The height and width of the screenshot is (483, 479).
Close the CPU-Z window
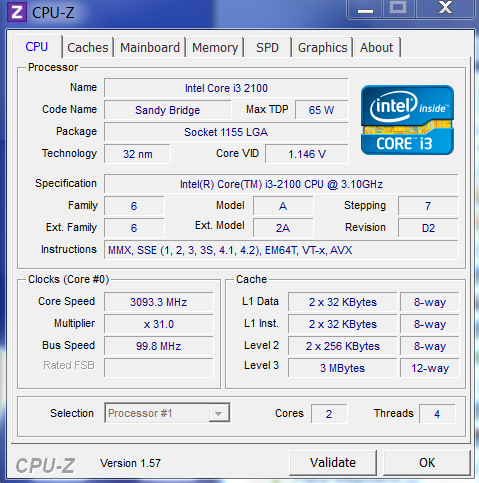click(x=445, y=9)
